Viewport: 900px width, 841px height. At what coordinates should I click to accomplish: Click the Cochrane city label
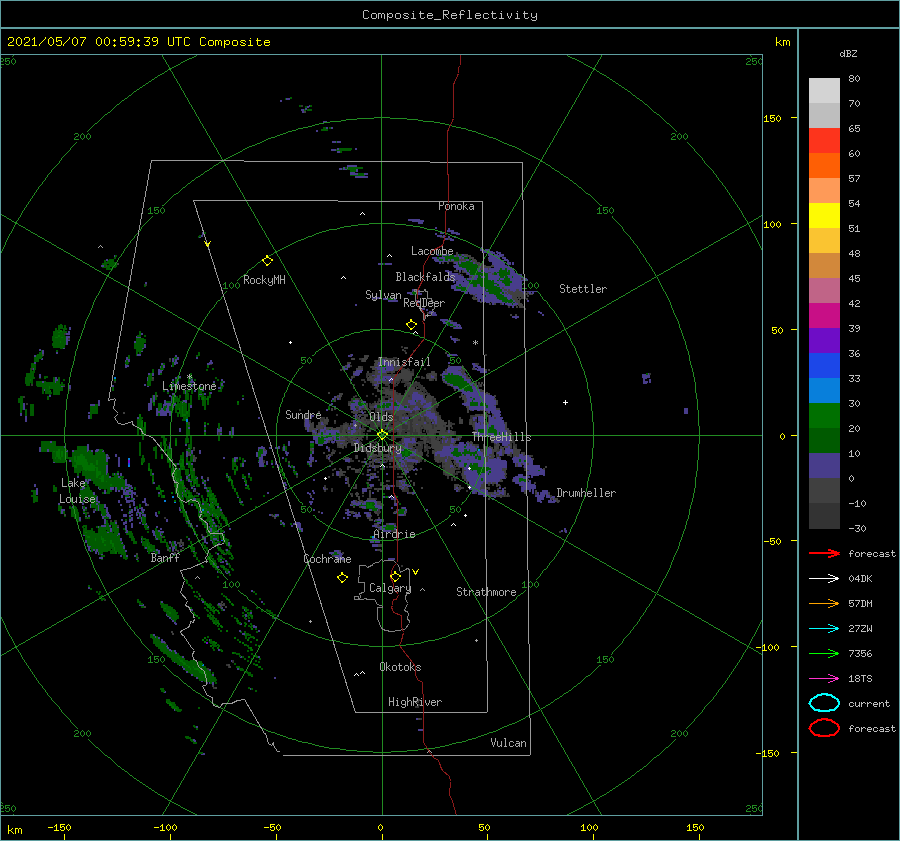point(327,559)
